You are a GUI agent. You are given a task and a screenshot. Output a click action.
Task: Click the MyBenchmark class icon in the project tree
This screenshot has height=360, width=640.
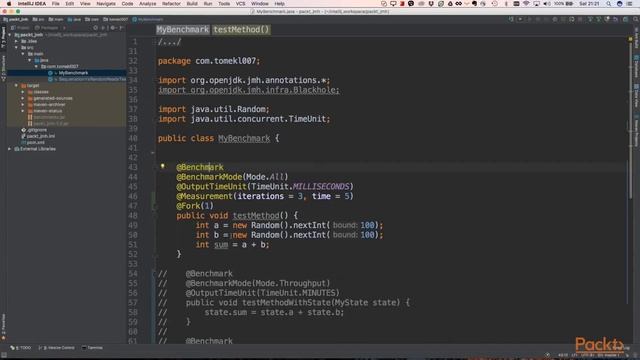(51, 73)
